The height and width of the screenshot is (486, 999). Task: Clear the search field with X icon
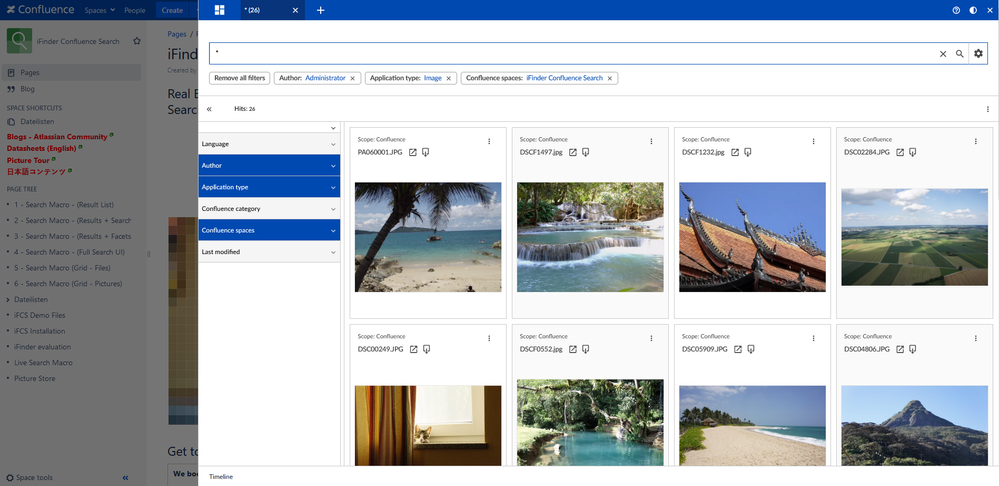point(943,54)
